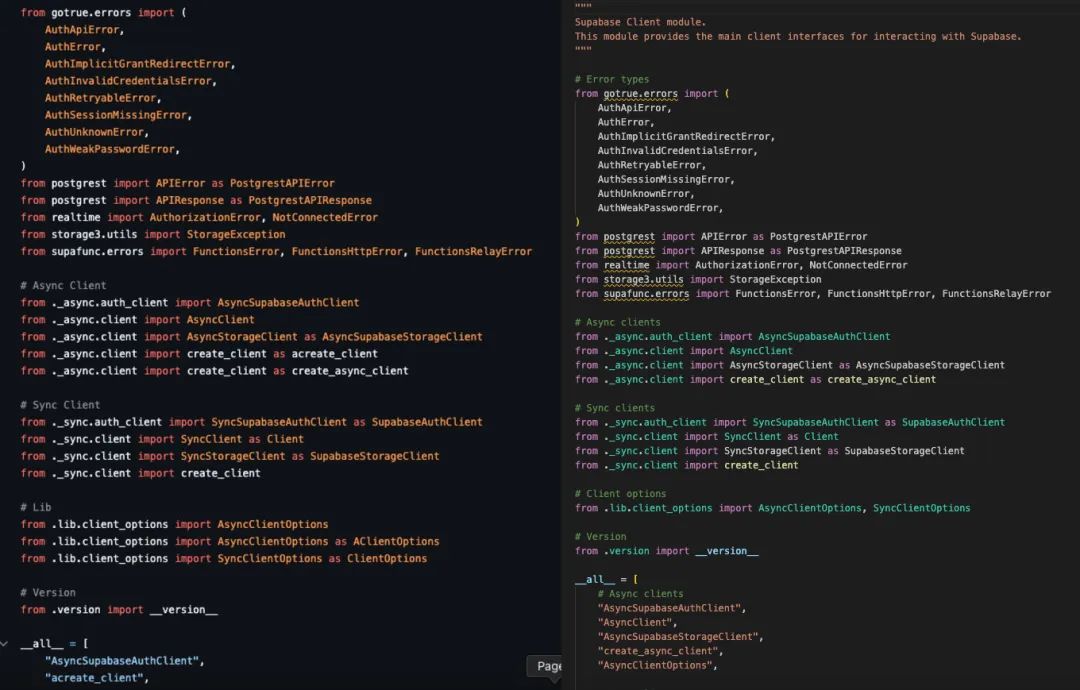Click AuthInvalidCredentialsError in the left pane
This screenshot has width=1080, height=690.
point(130,81)
